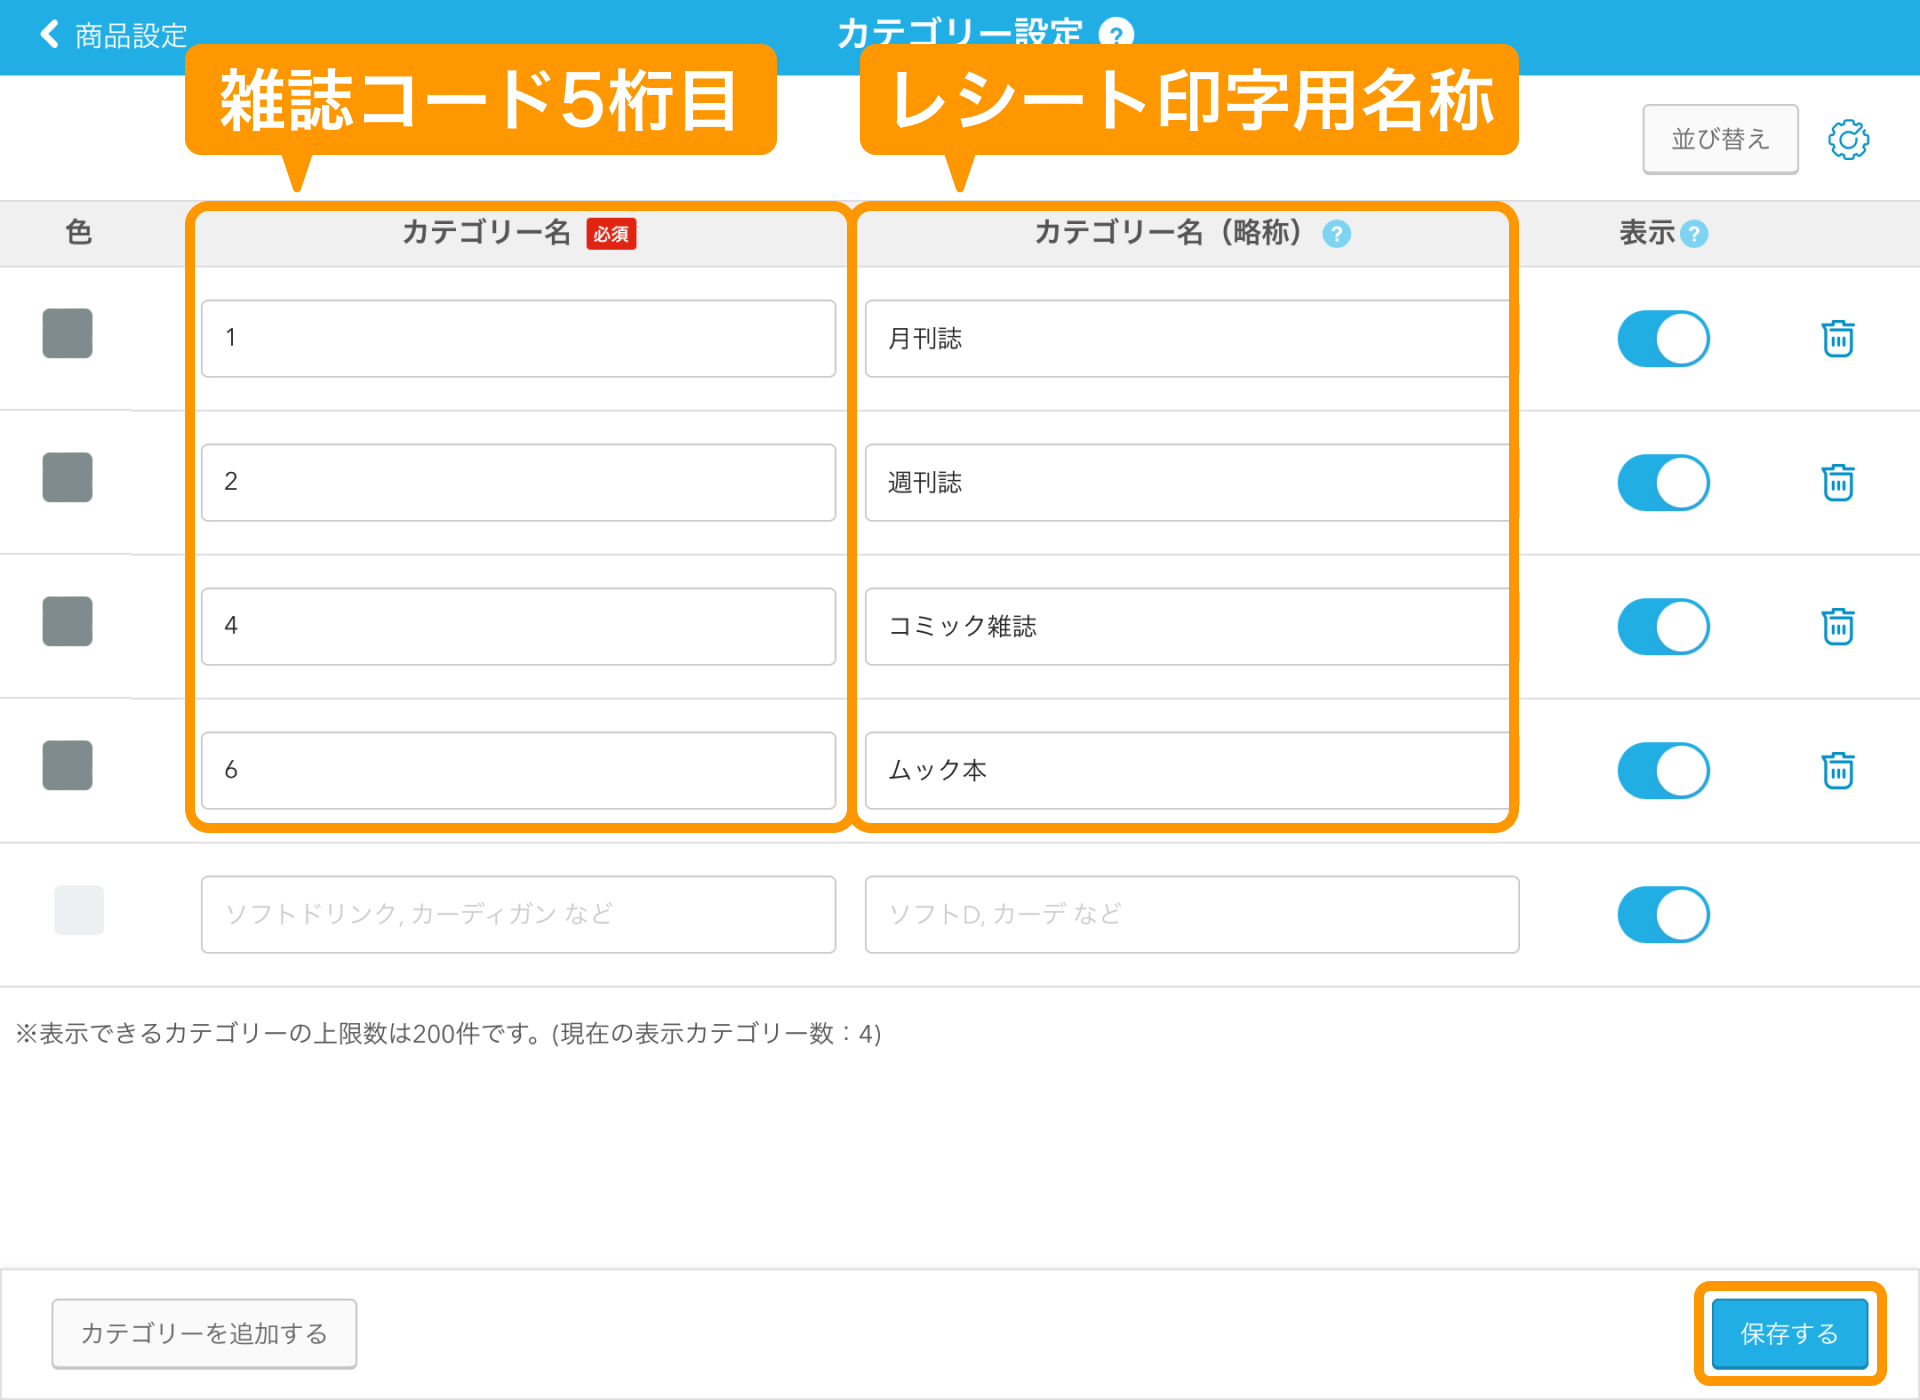1920x1400 pixels.
Task: Toggle display switch for 週刊誌 row
Action: (1663, 483)
